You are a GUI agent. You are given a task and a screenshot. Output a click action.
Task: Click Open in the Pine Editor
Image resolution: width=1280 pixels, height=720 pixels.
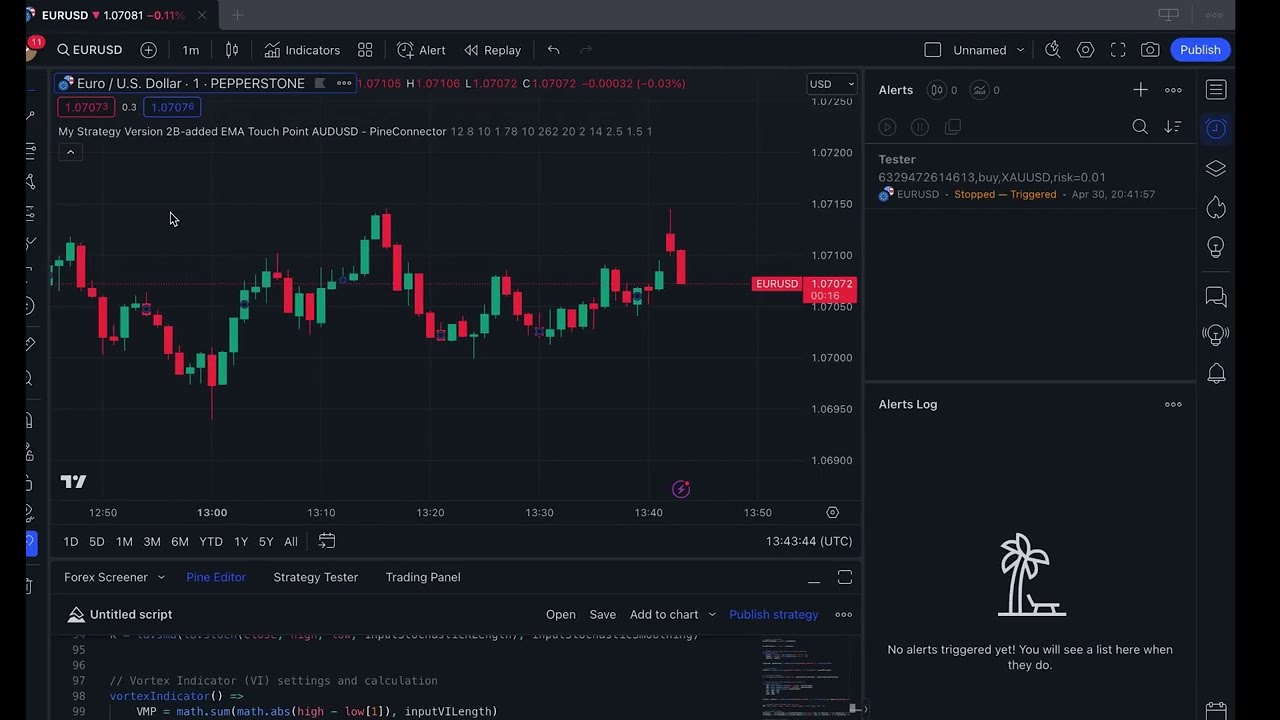pos(560,614)
